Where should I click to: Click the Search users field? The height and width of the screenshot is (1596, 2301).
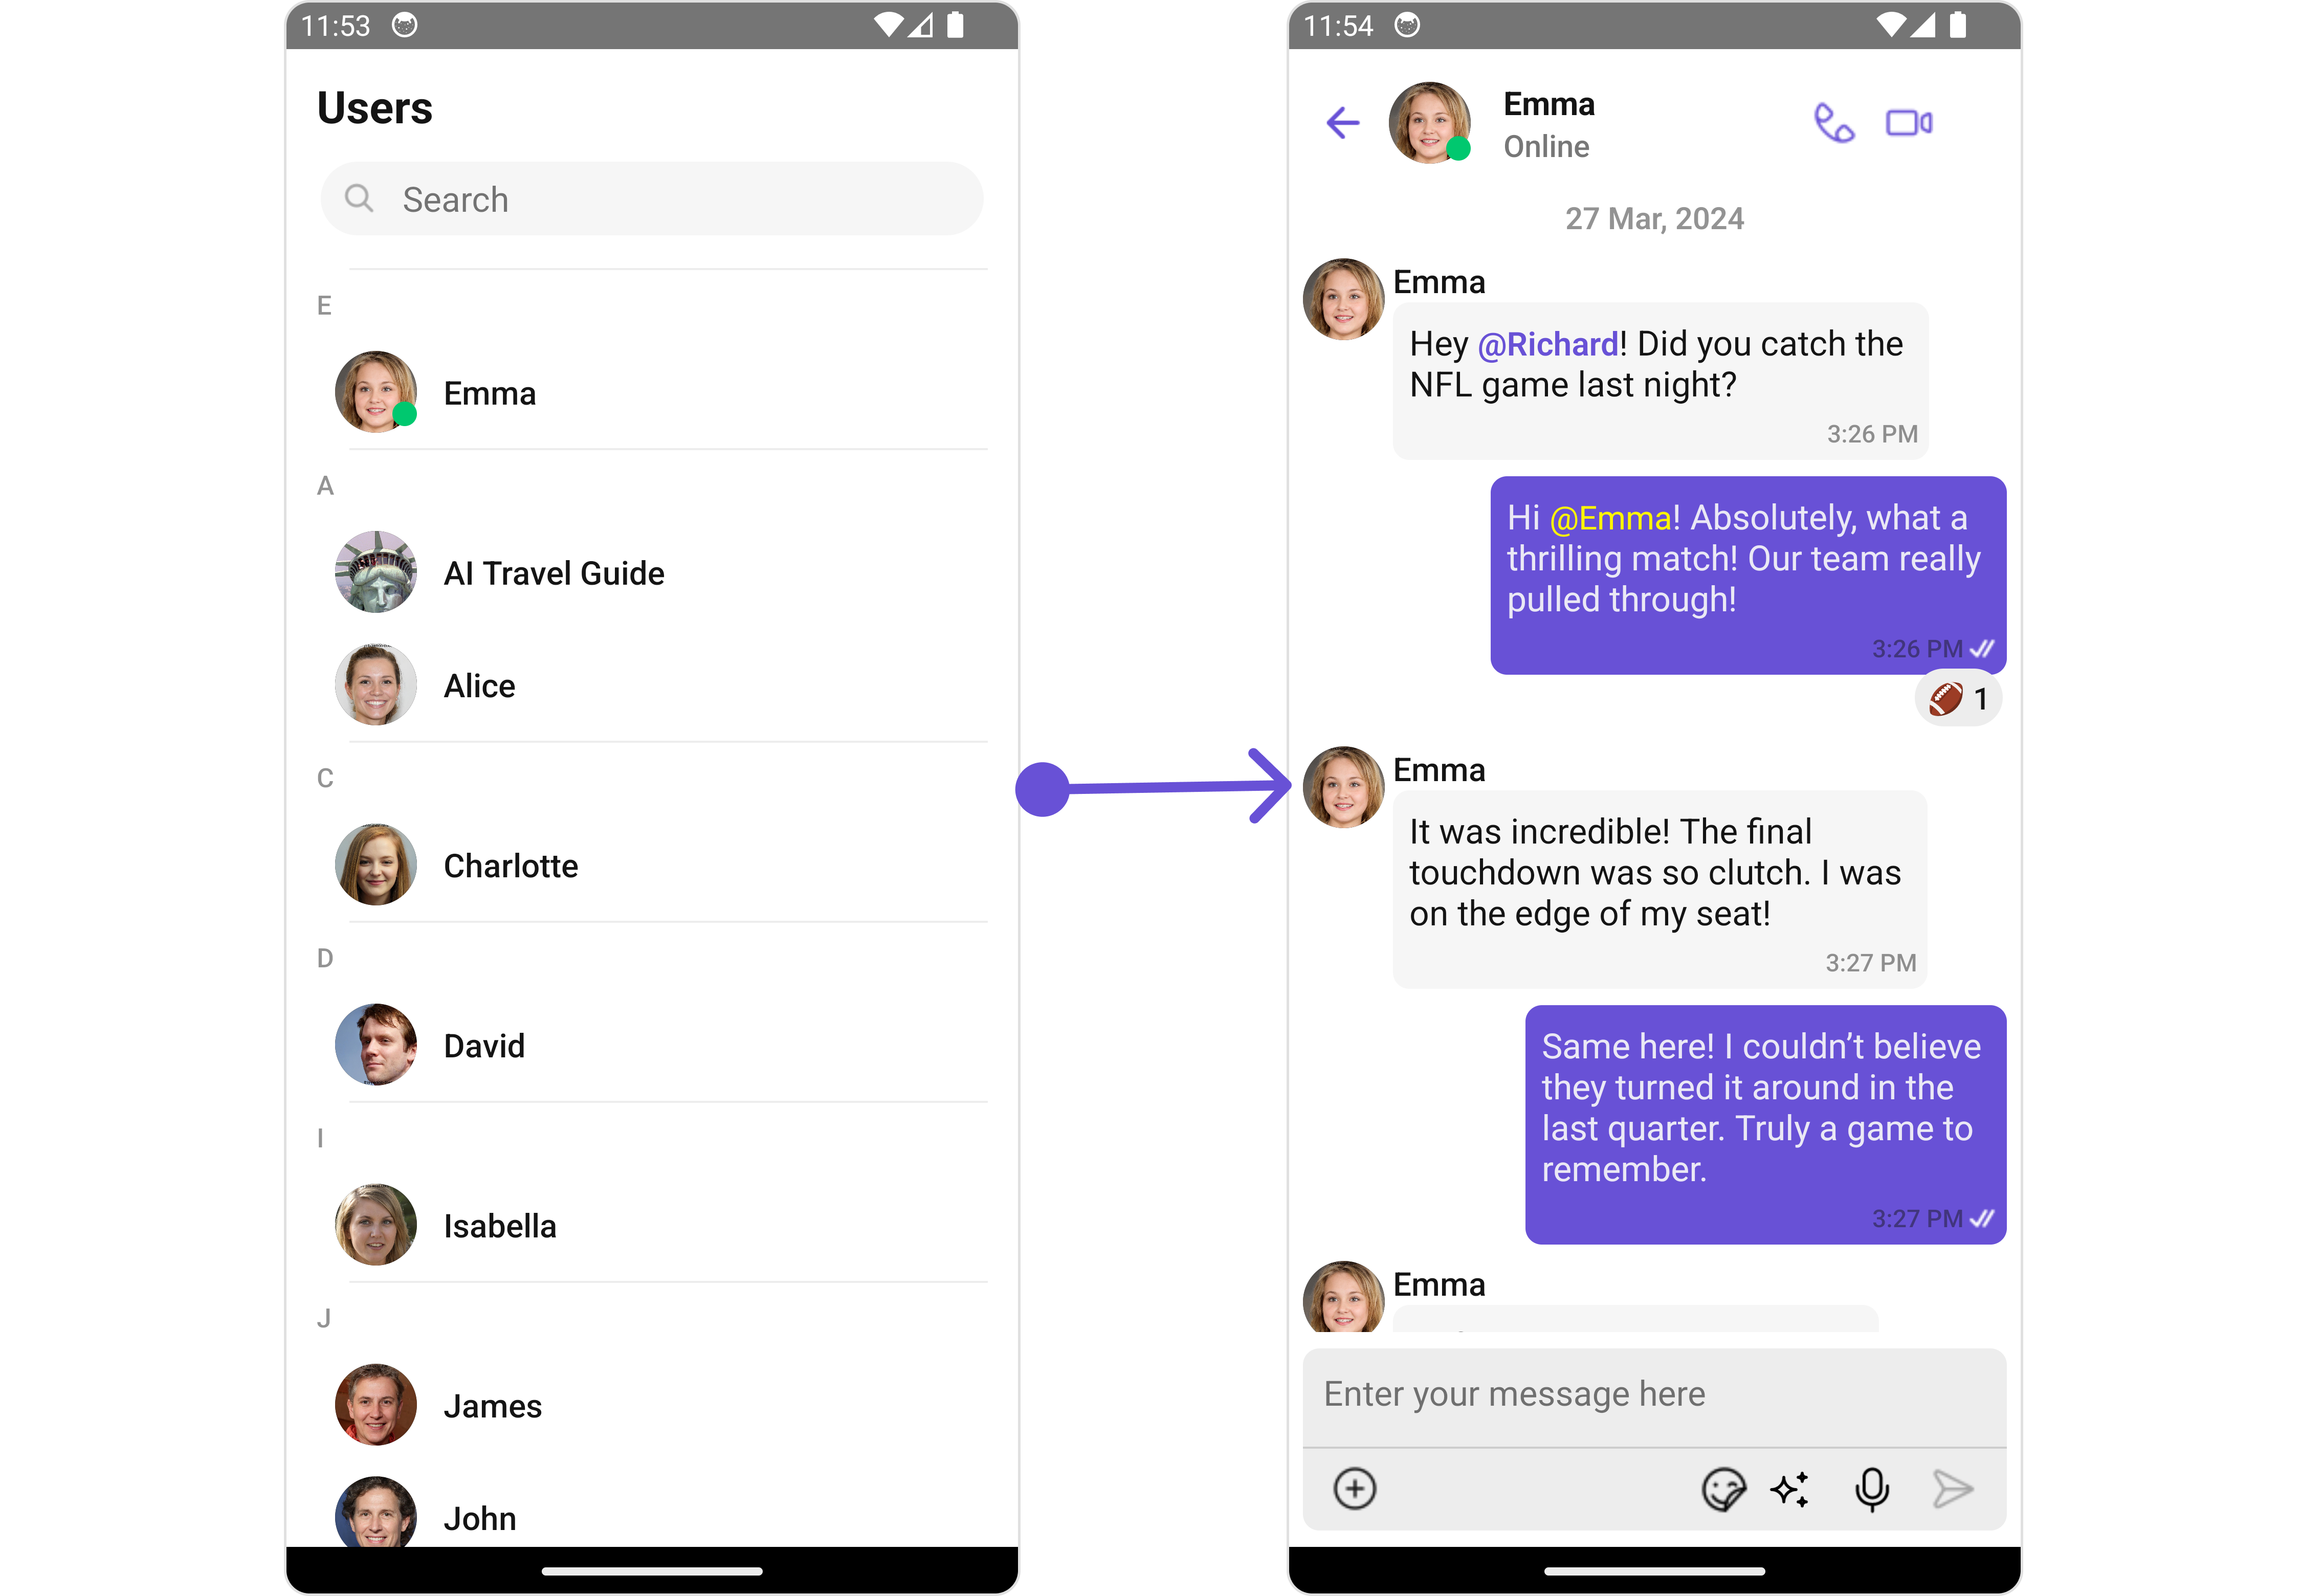[652, 199]
